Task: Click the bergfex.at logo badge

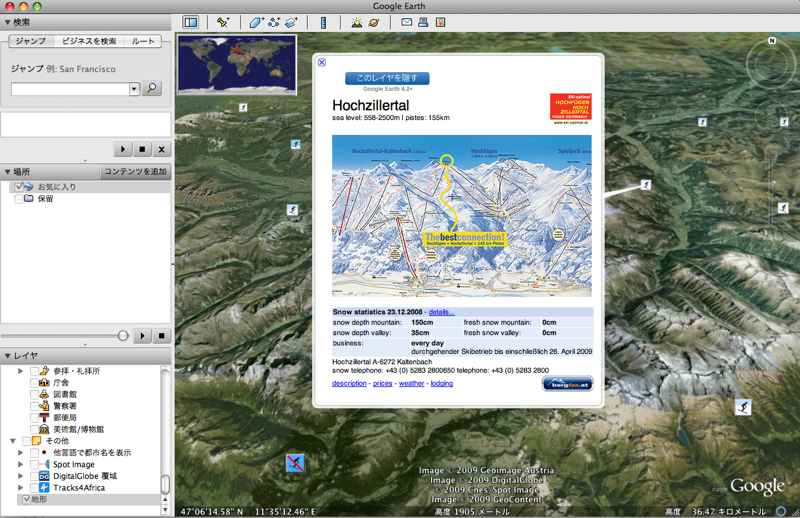Action: point(567,384)
